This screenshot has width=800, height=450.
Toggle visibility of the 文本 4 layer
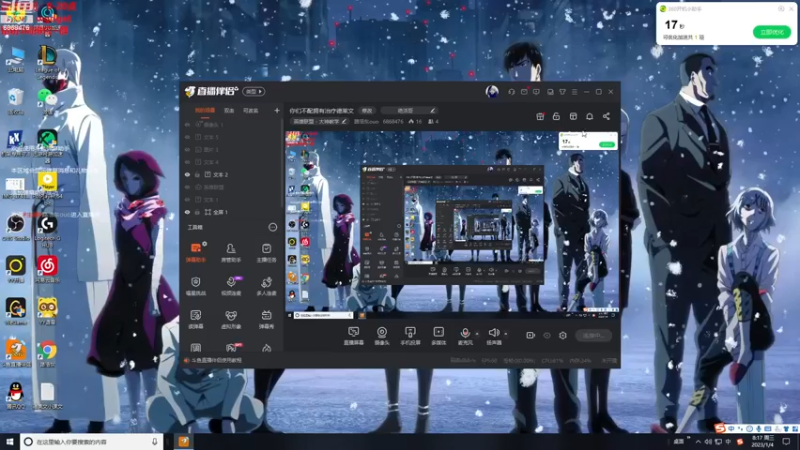pos(187,162)
